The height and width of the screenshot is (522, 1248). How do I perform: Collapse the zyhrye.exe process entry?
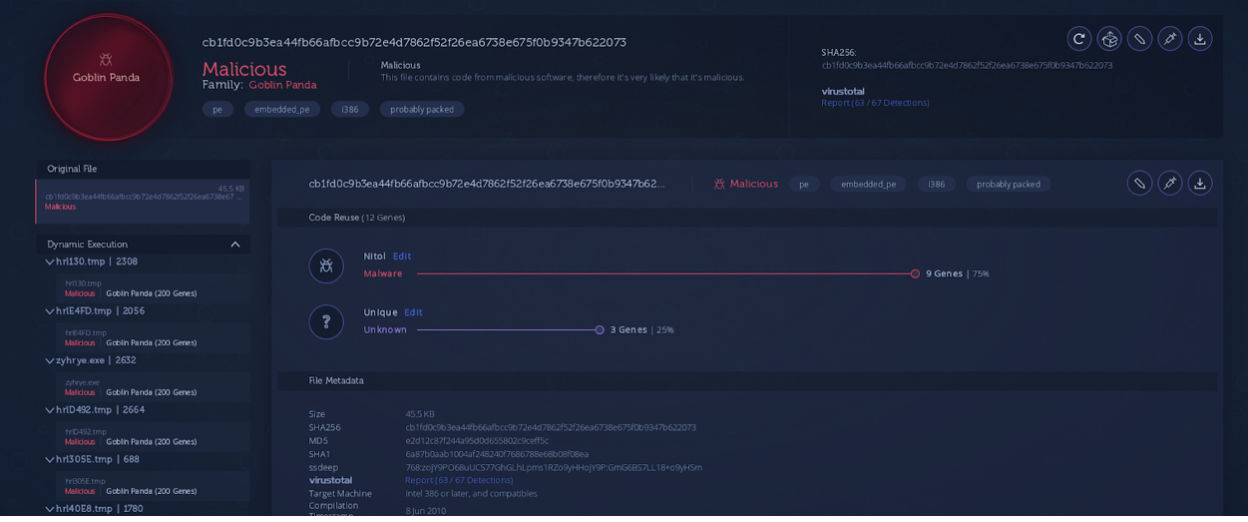coord(49,361)
